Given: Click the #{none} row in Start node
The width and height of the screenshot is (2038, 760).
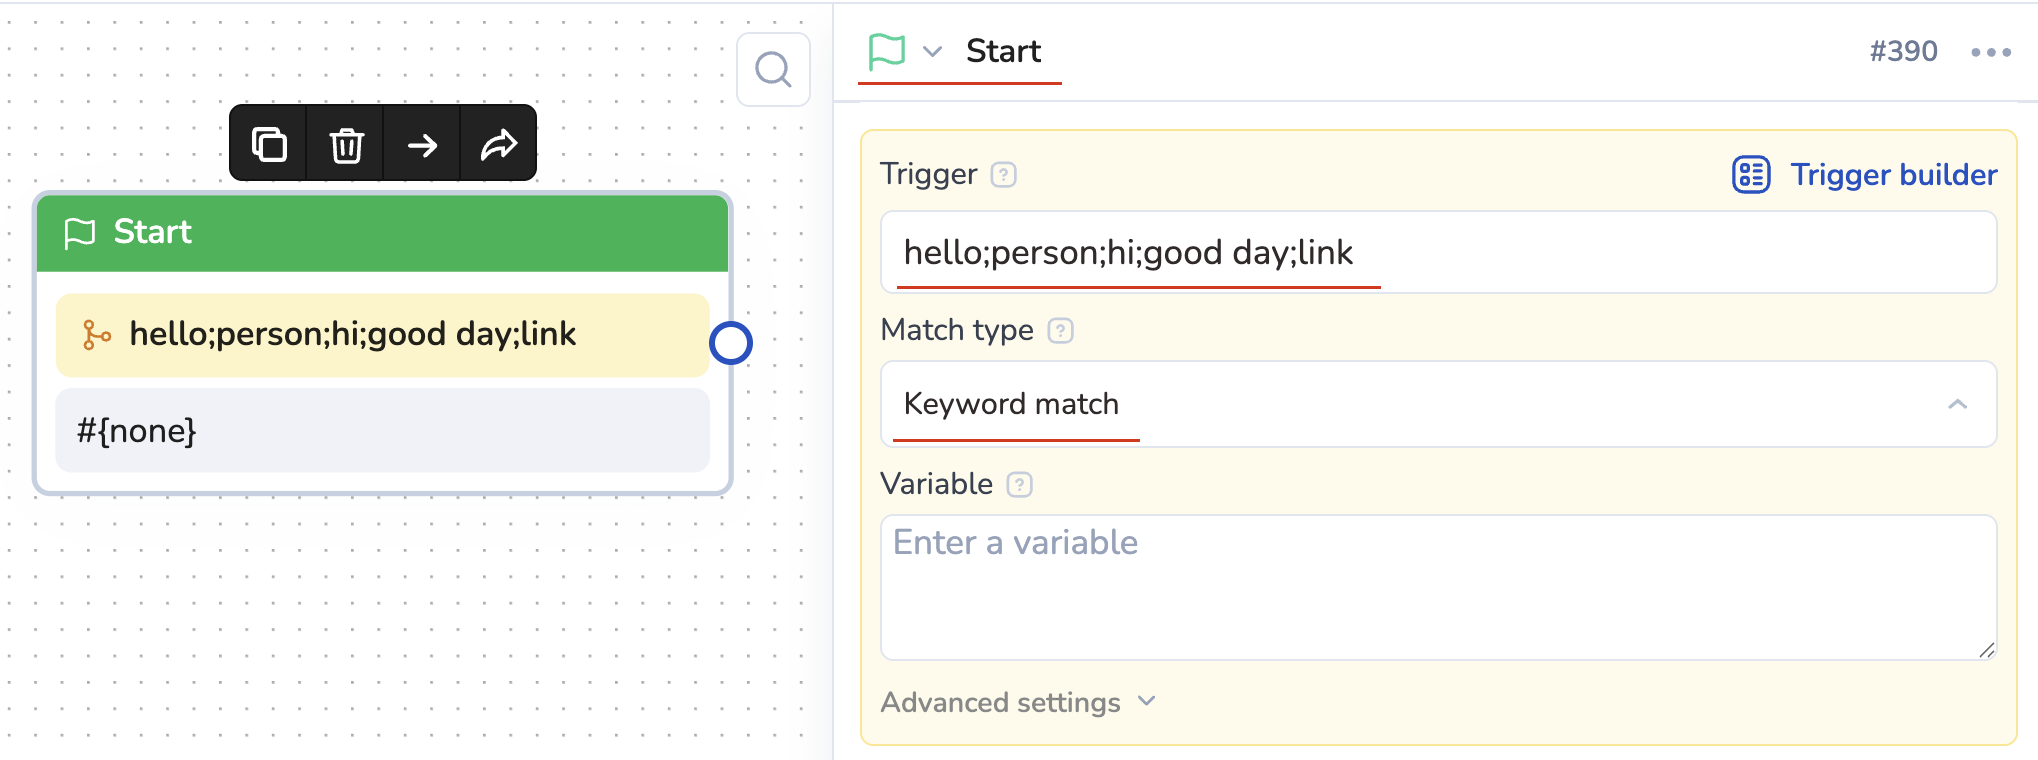Looking at the screenshot, I should tap(382, 431).
